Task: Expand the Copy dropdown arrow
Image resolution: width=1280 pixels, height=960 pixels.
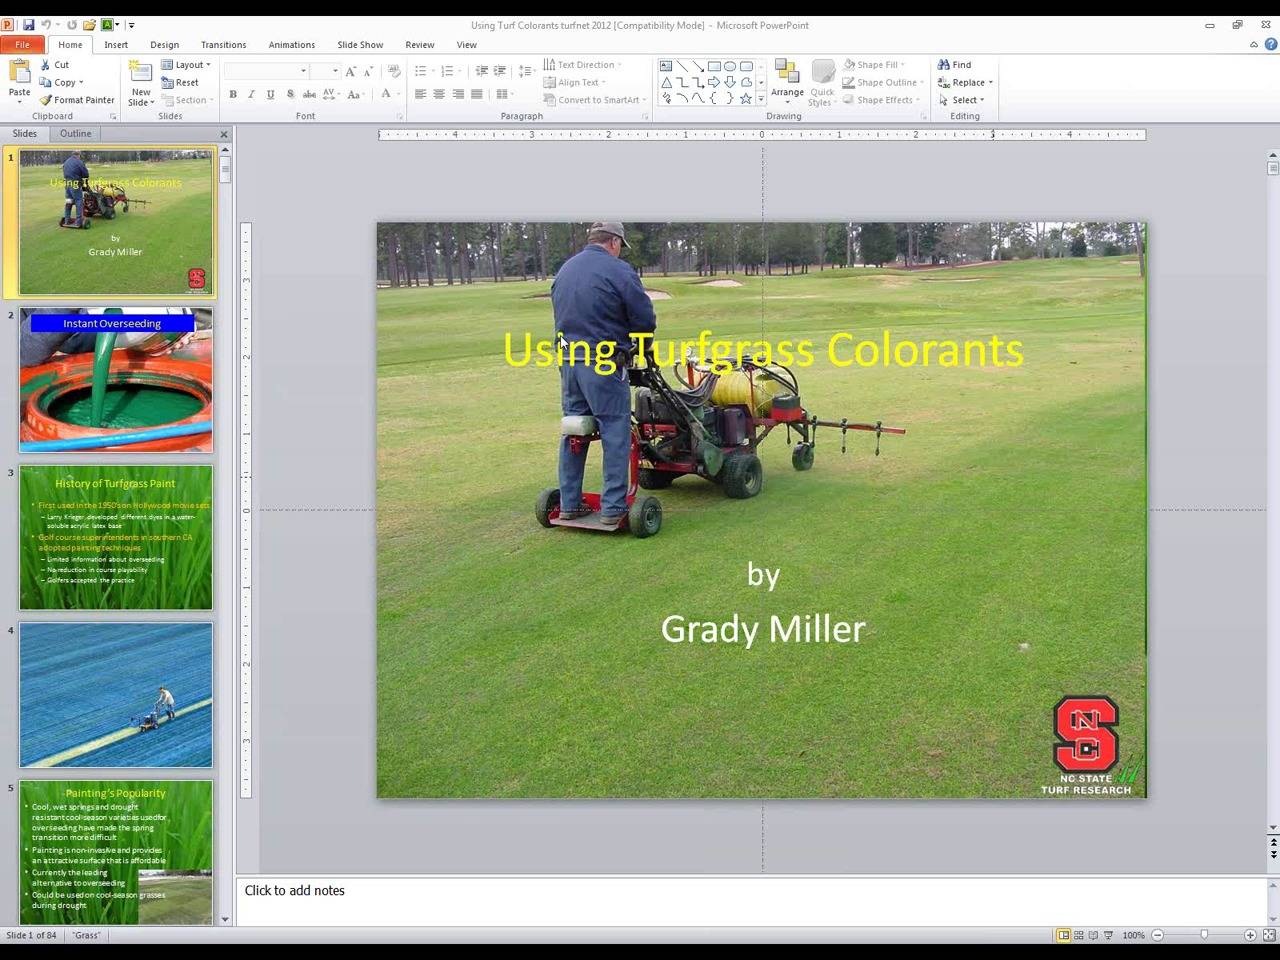Action: pos(81,83)
